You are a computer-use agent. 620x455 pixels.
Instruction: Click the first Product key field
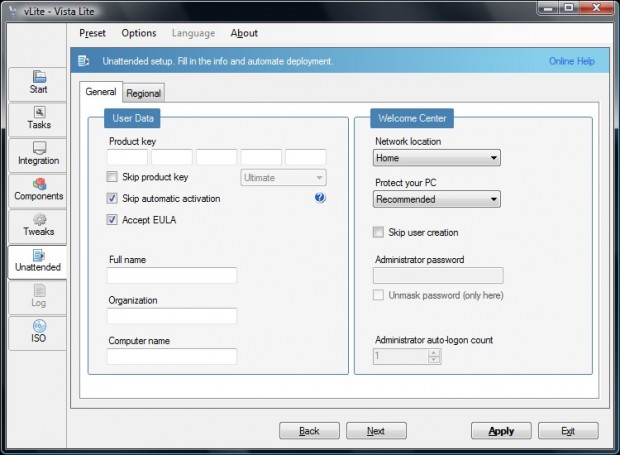127,157
